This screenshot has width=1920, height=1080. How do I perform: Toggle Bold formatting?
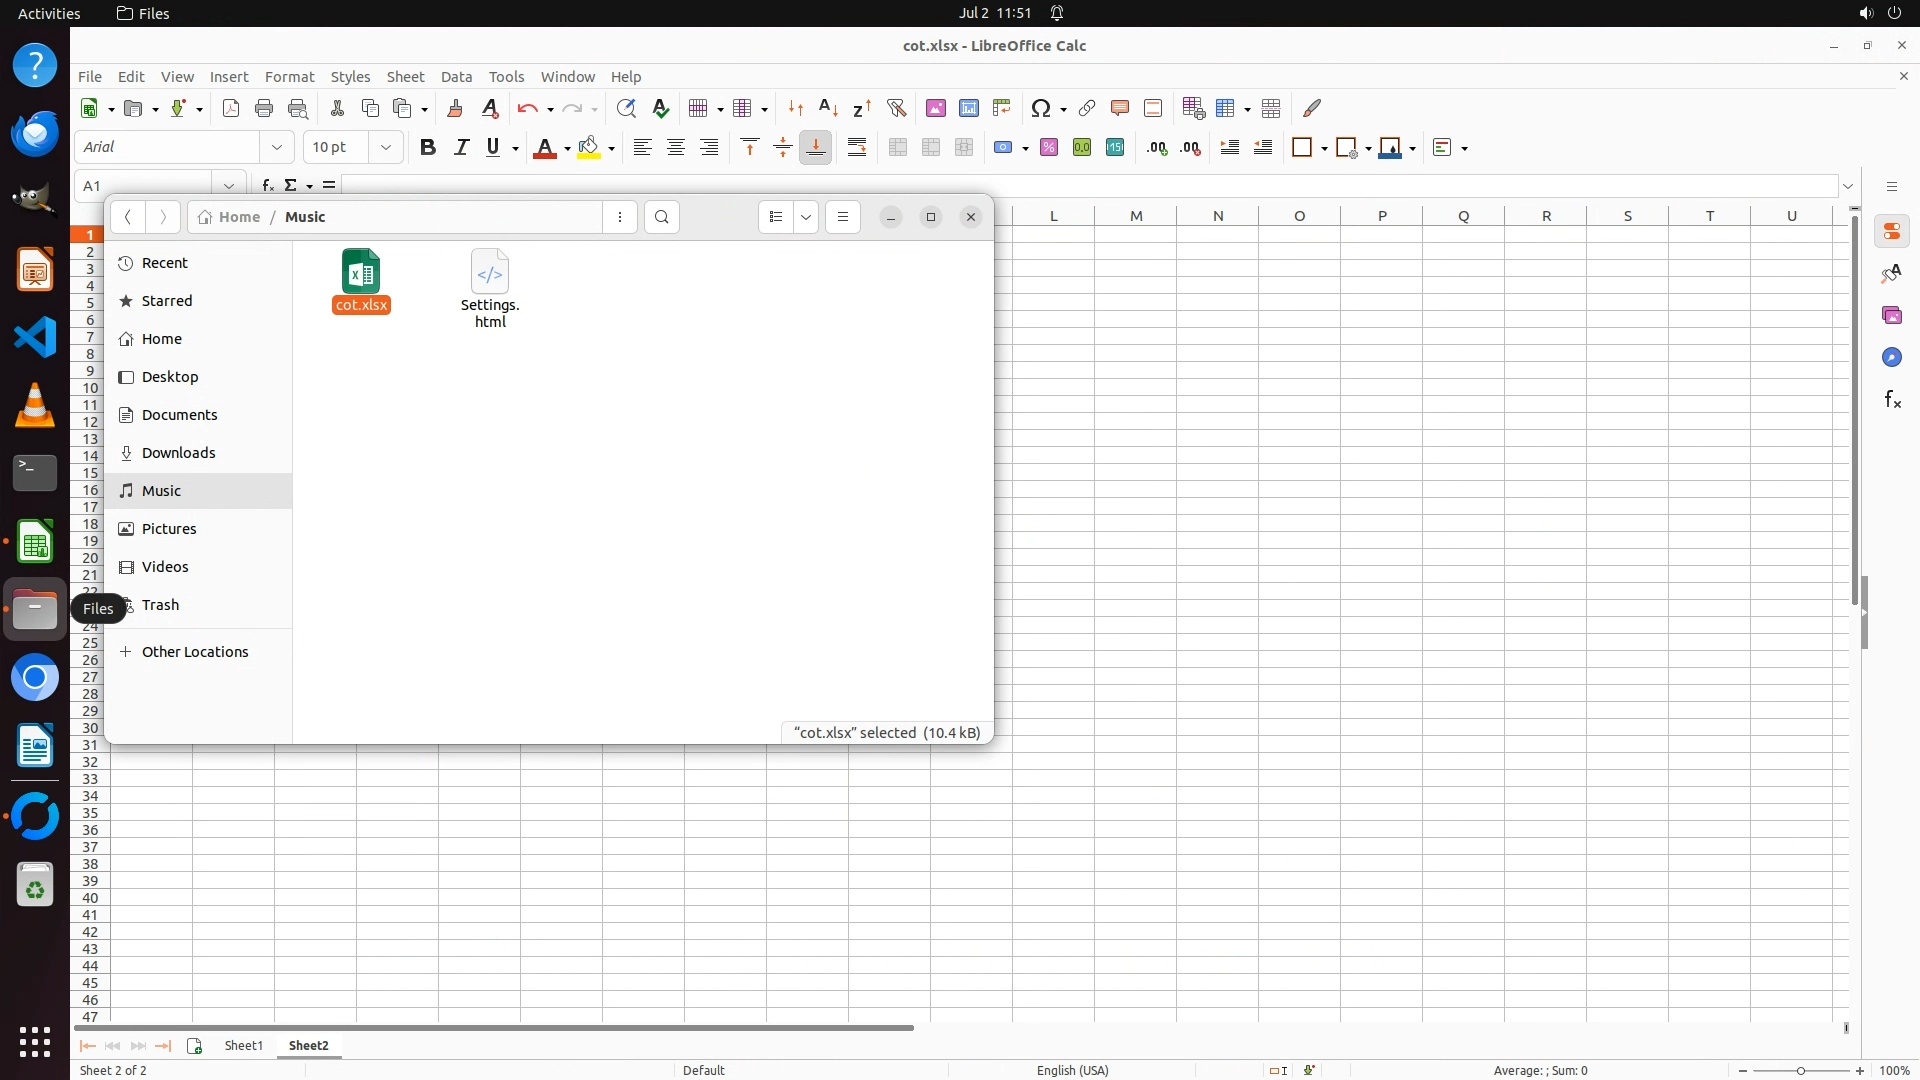428,147
